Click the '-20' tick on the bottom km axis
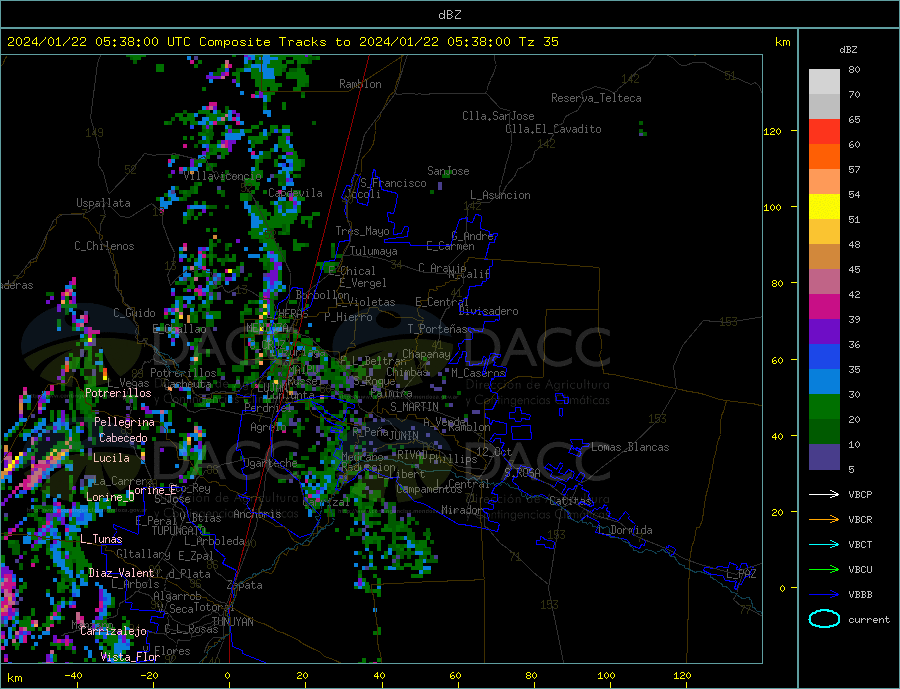This screenshot has width=900, height=689. 149,676
